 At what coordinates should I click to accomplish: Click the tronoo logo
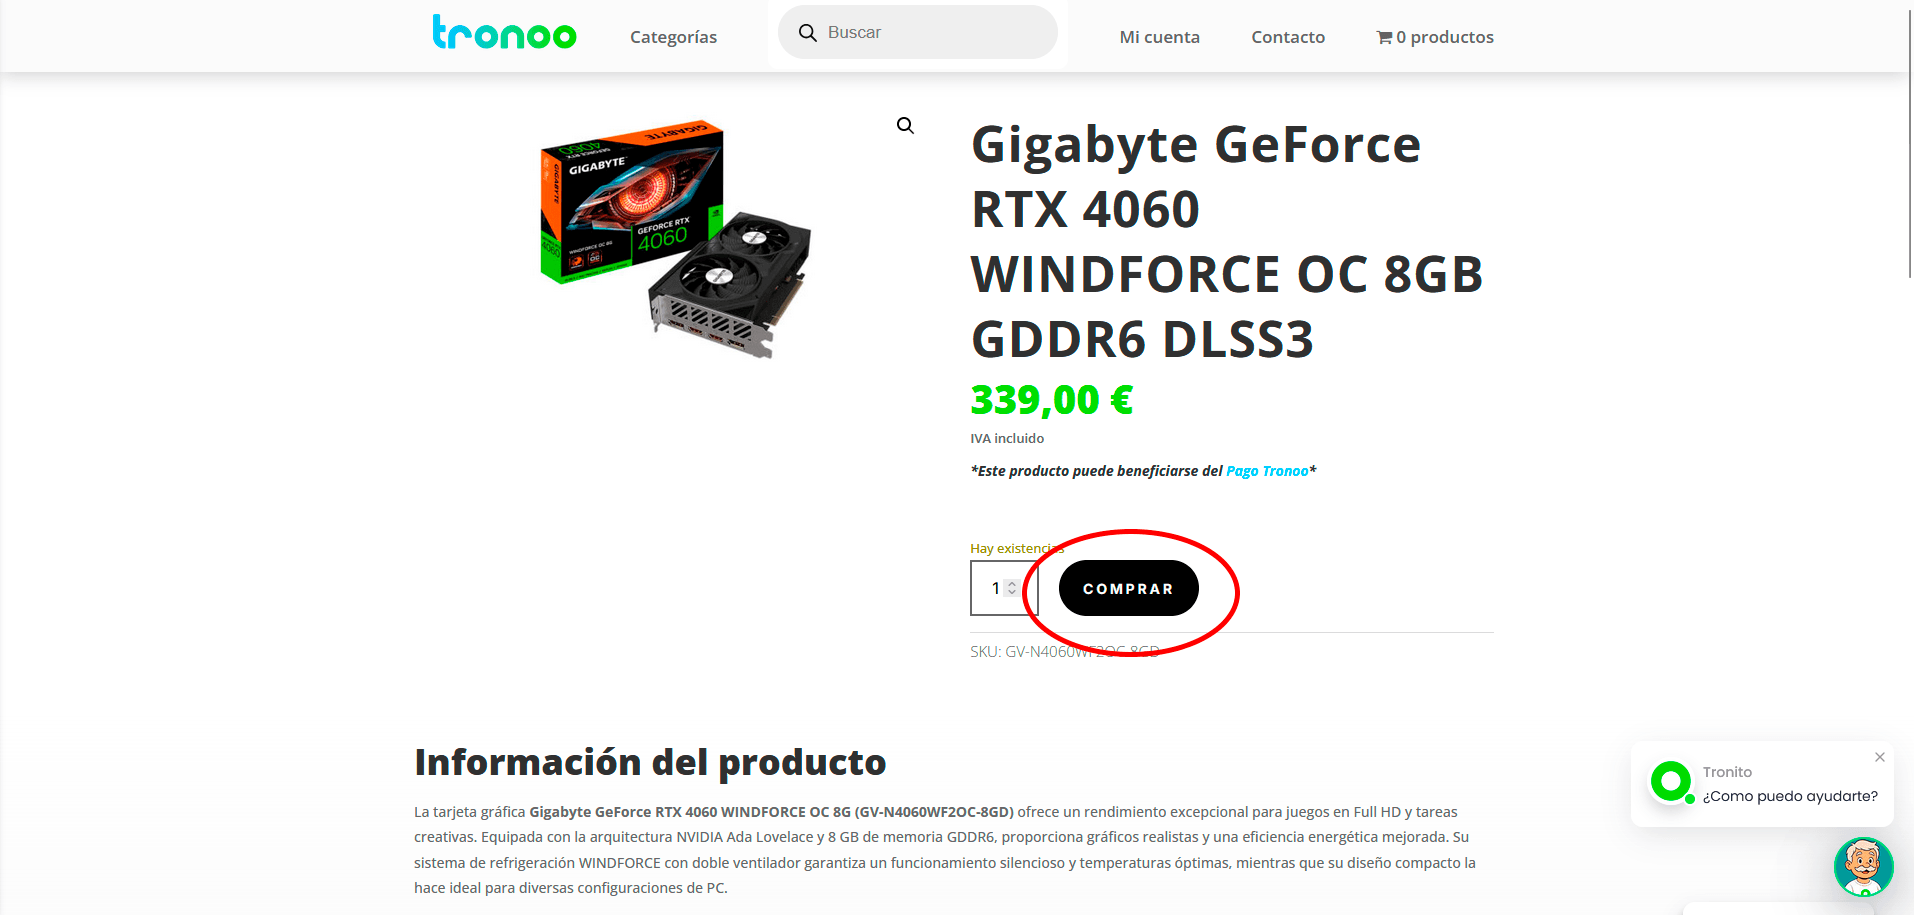pyautogui.click(x=504, y=33)
